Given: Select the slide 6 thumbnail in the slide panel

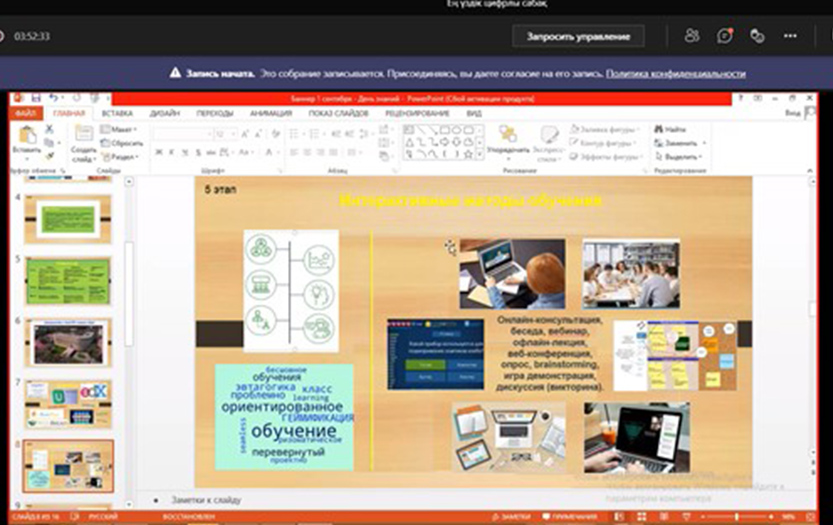Looking at the screenshot, I should point(68,343).
